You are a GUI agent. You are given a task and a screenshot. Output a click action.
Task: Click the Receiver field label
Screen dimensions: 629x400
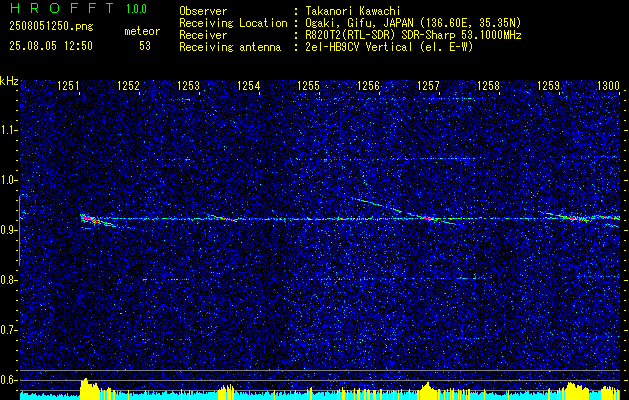[x=203, y=35]
